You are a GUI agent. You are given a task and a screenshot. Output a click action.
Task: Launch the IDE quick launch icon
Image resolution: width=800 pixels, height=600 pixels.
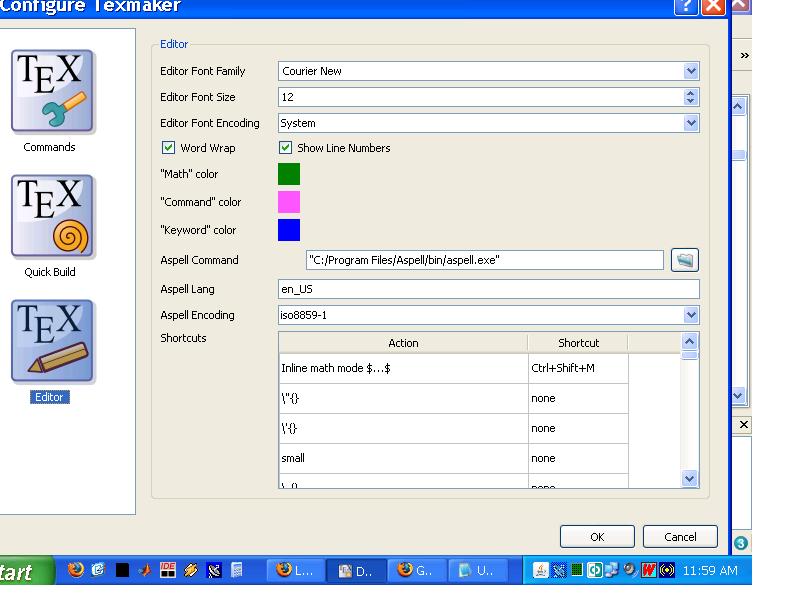tap(168, 570)
